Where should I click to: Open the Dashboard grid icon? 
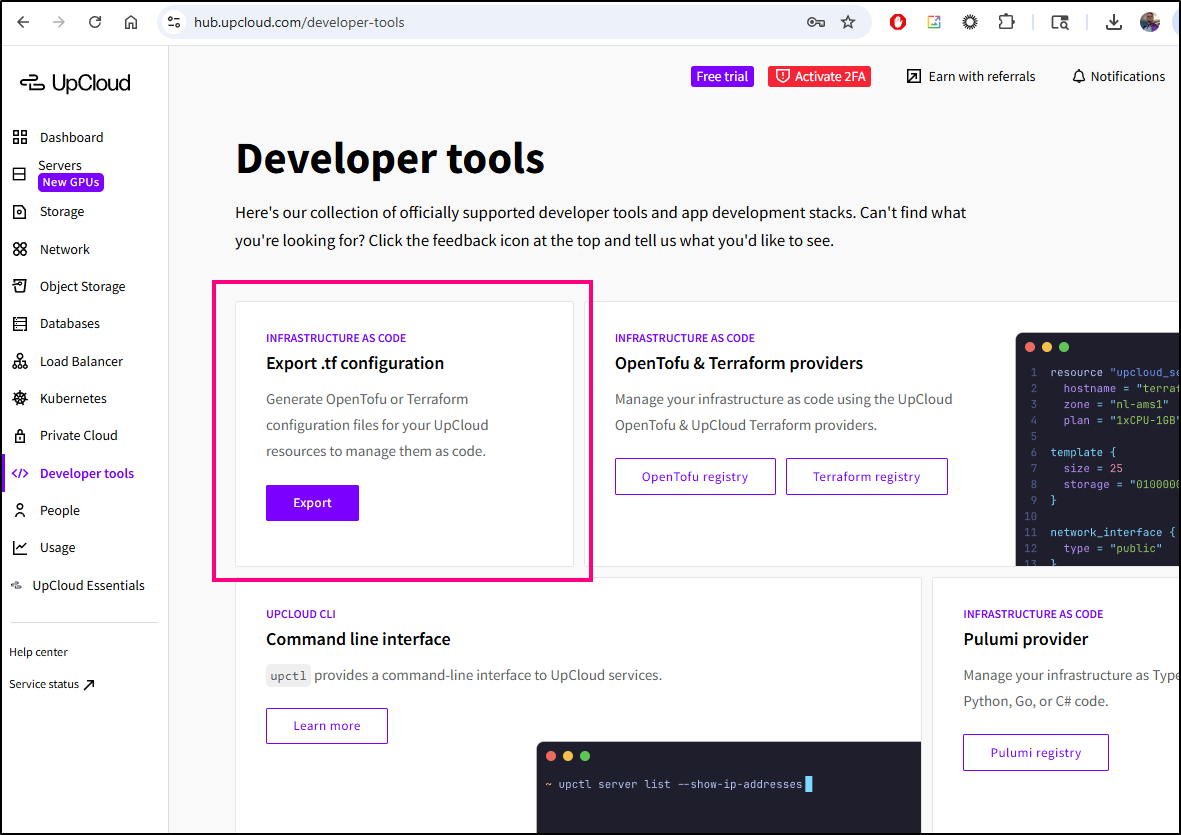click(x=20, y=137)
